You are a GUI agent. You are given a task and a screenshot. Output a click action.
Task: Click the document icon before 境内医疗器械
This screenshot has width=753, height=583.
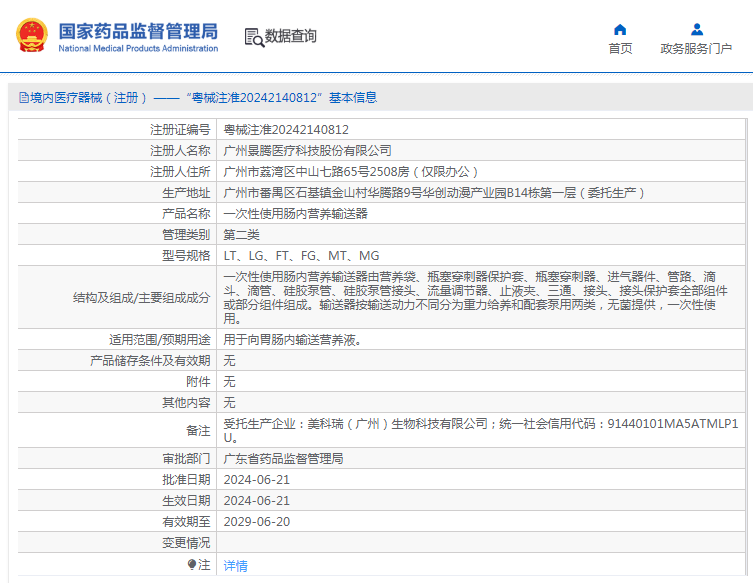[x=24, y=98]
